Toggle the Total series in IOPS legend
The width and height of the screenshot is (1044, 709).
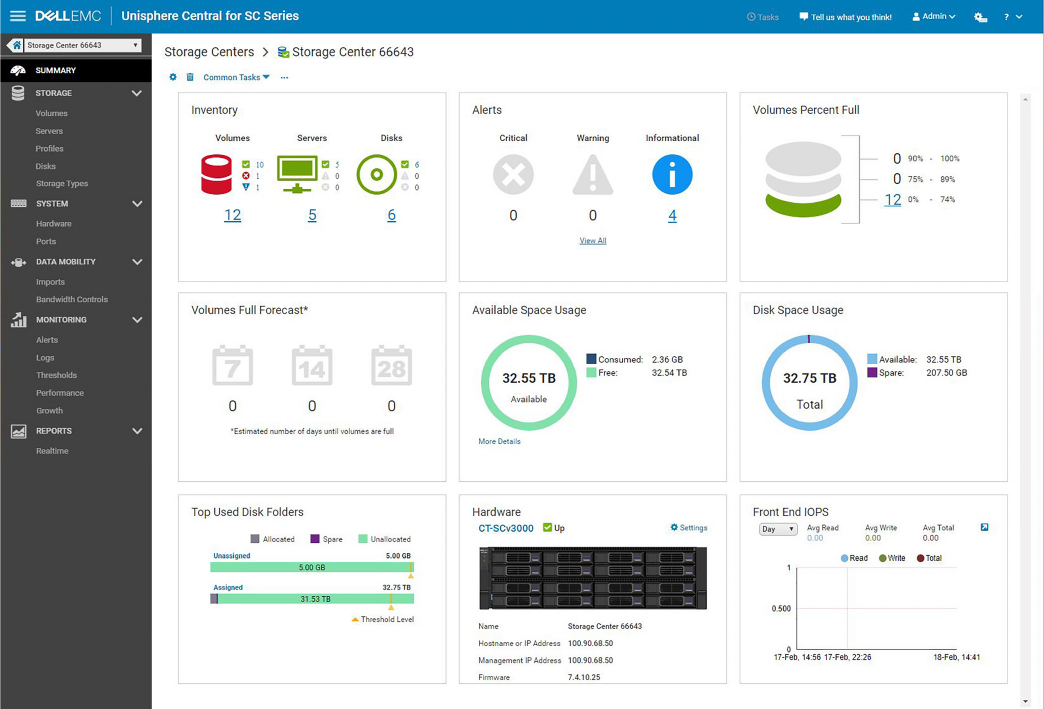pos(929,558)
